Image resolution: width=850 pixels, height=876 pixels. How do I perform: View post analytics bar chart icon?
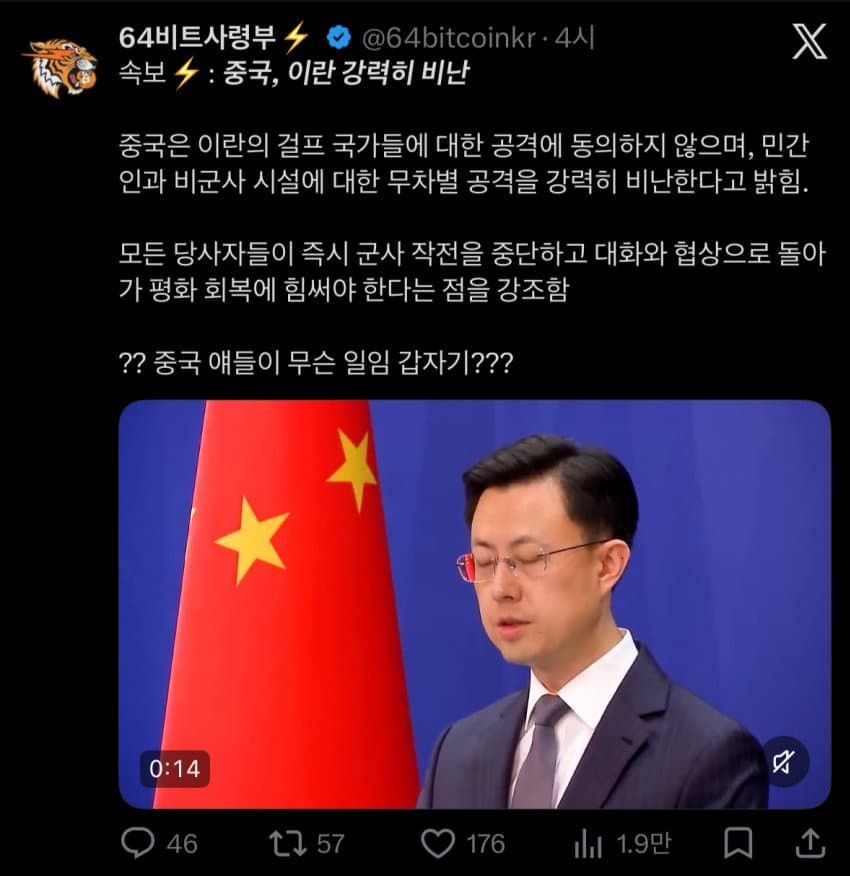tap(588, 843)
